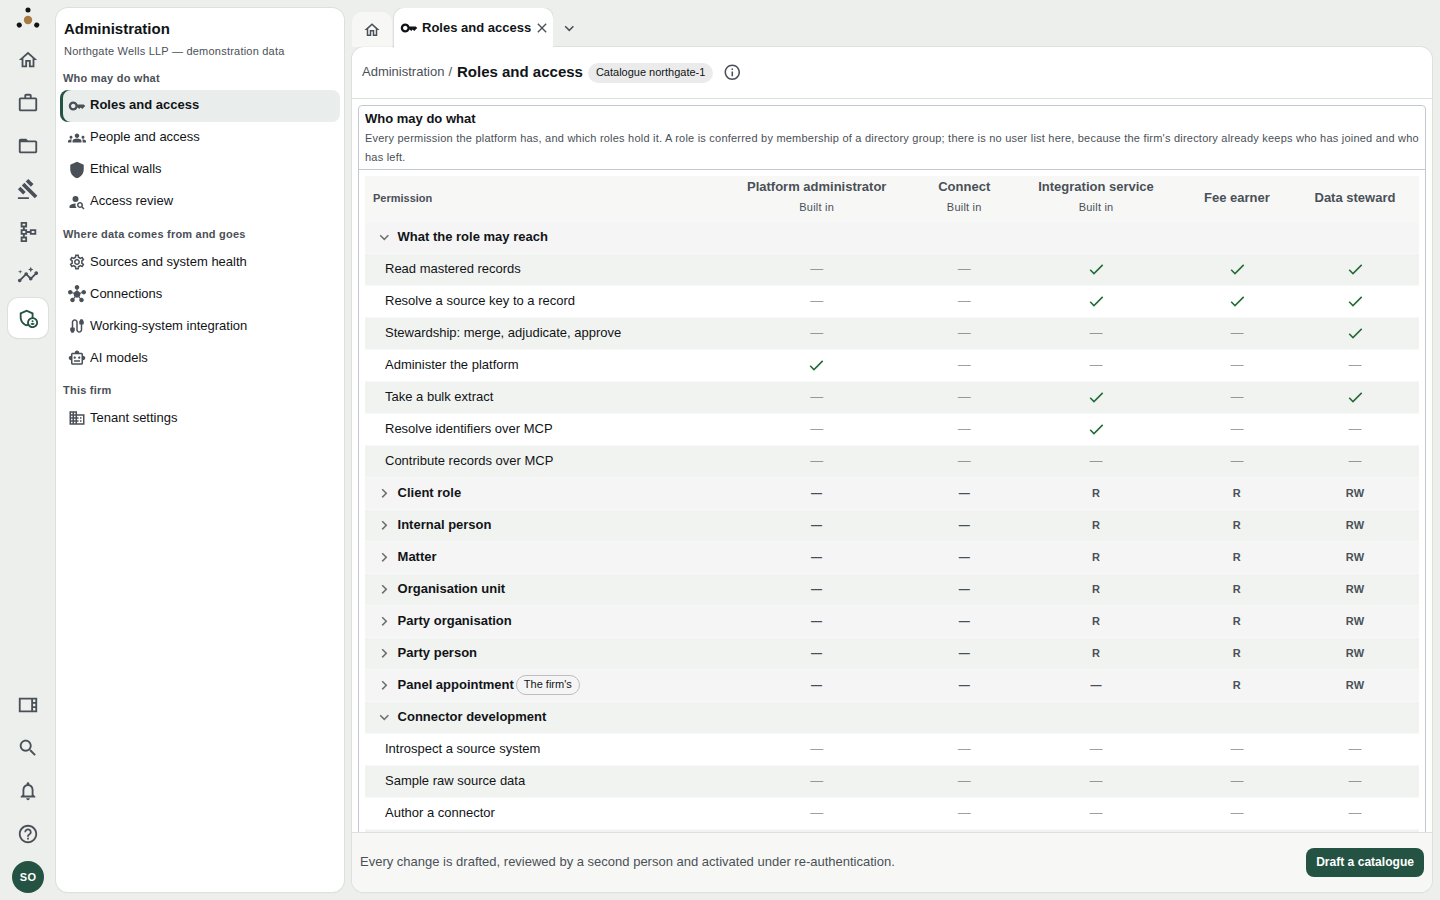Screen dimensions: 1440x900
Task: Click the info icon beside Catalogue northgate-1
Action: coord(732,72)
